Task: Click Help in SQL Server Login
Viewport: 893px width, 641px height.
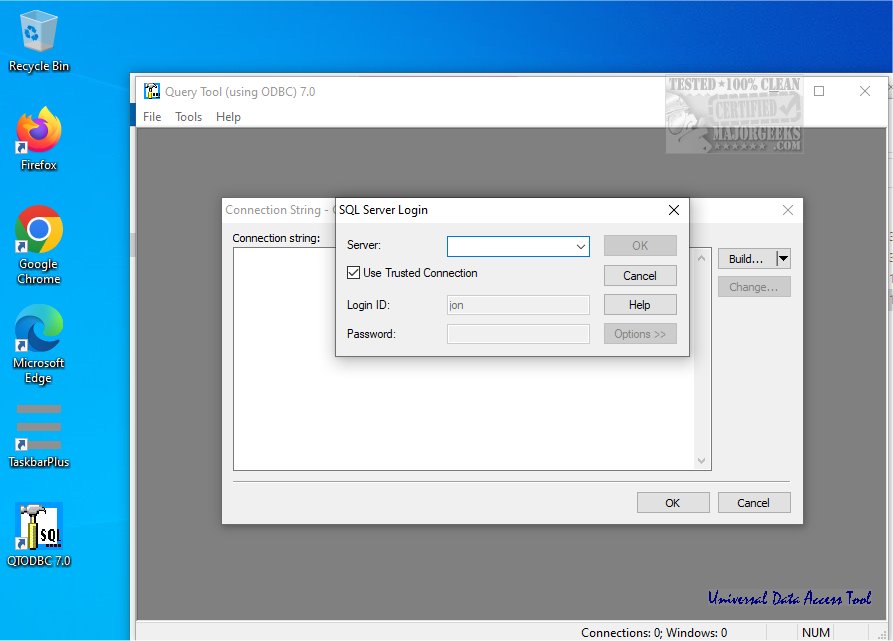Action: coord(640,305)
